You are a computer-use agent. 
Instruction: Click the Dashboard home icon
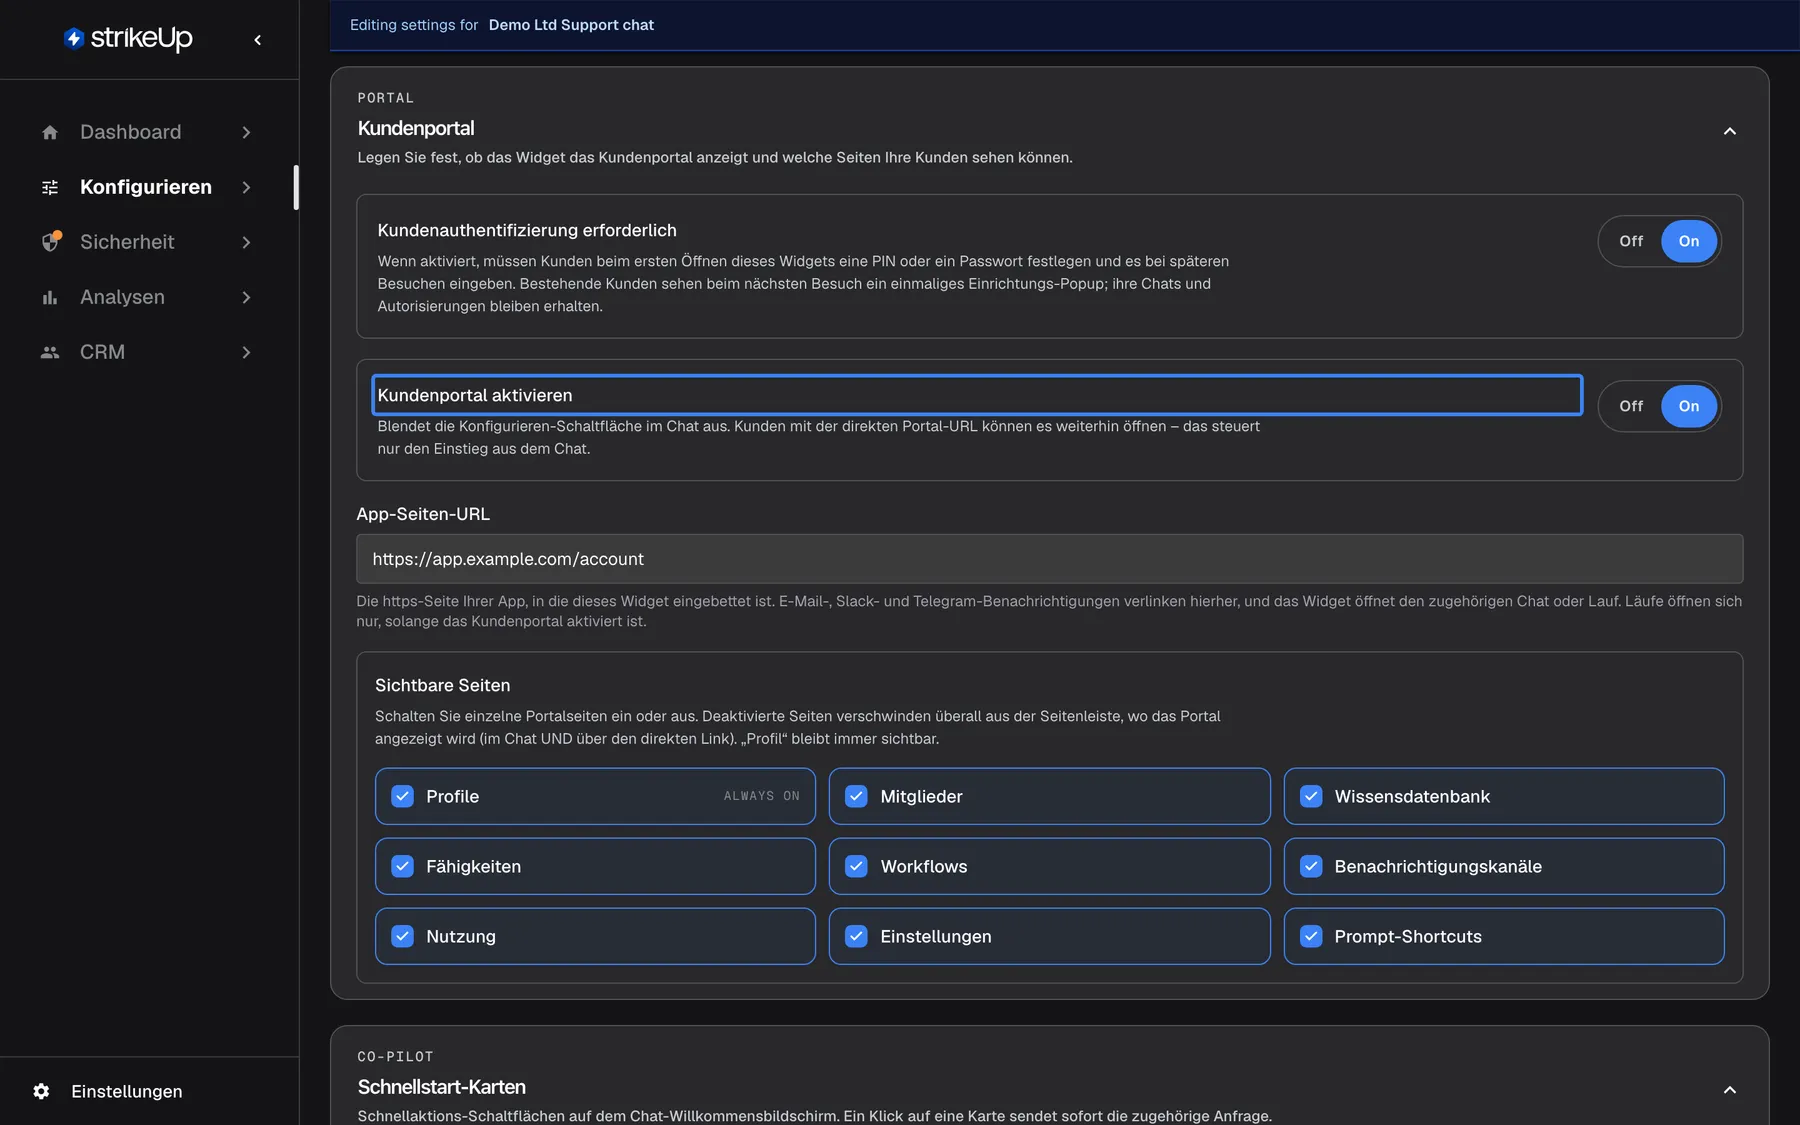[50, 132]
